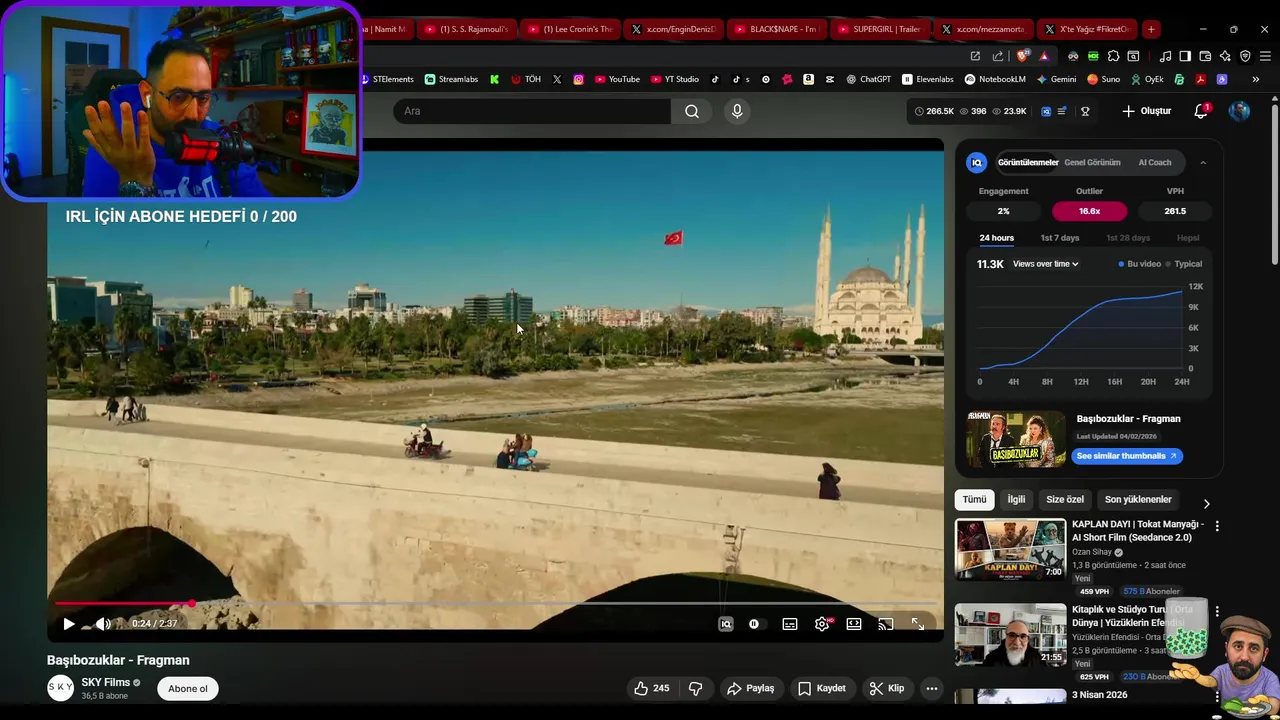Open the vidIQ icon in the player controls
The height and width of the screenshot is (720, 1280).
[726, 624]
